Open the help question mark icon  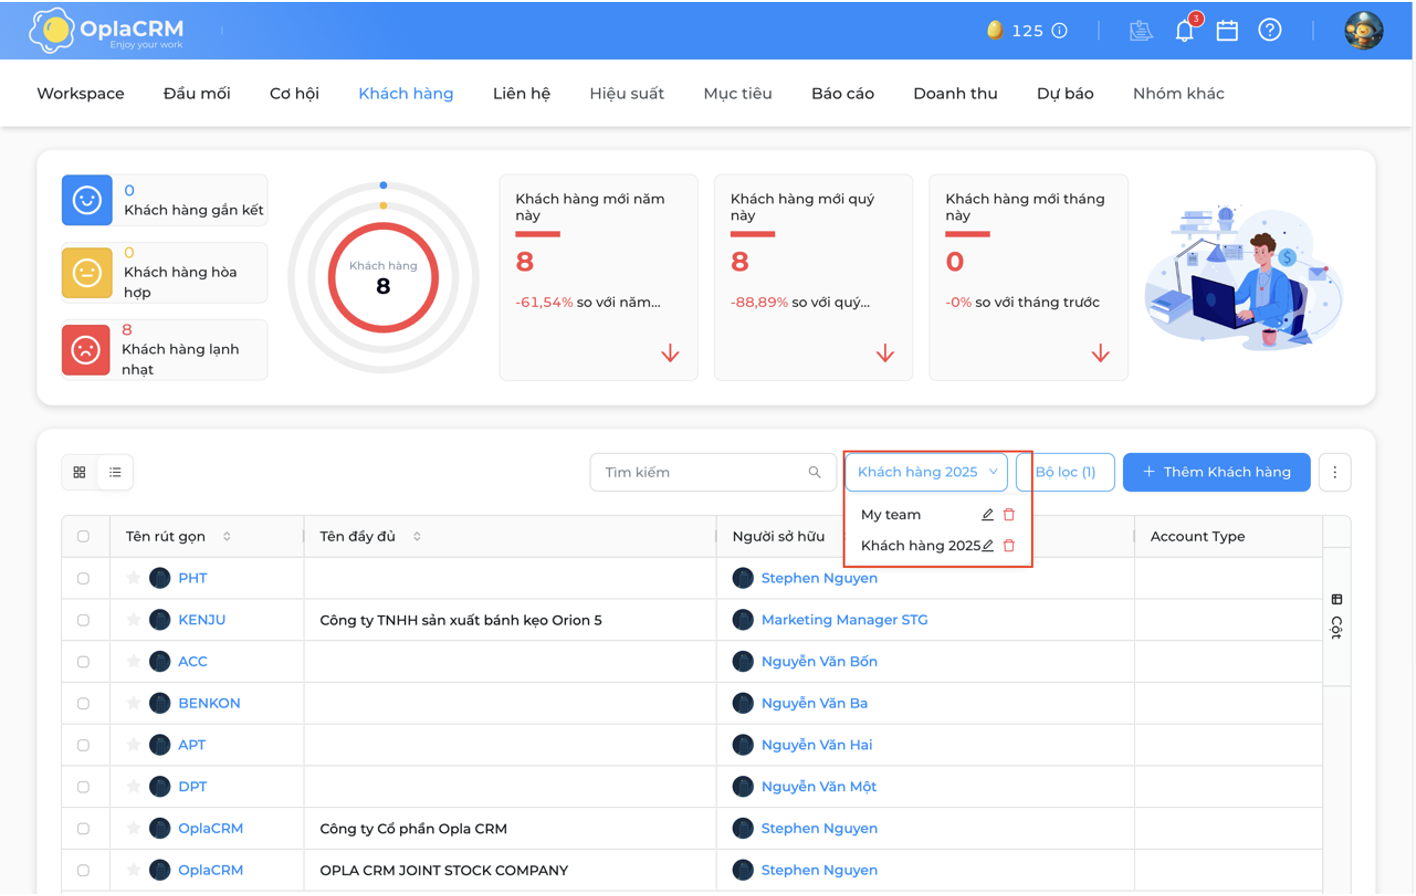[x=1270, y=30]
